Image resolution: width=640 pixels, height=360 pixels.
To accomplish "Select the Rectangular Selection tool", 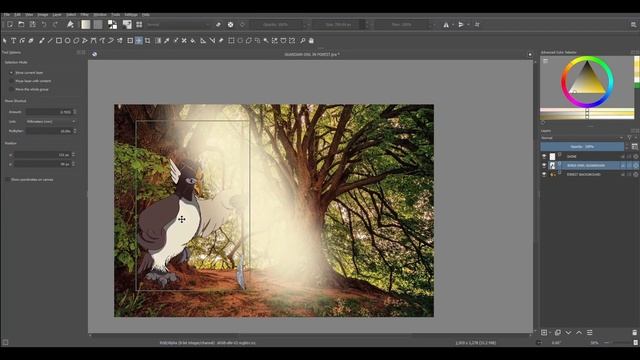I will (x=231, y=41).
